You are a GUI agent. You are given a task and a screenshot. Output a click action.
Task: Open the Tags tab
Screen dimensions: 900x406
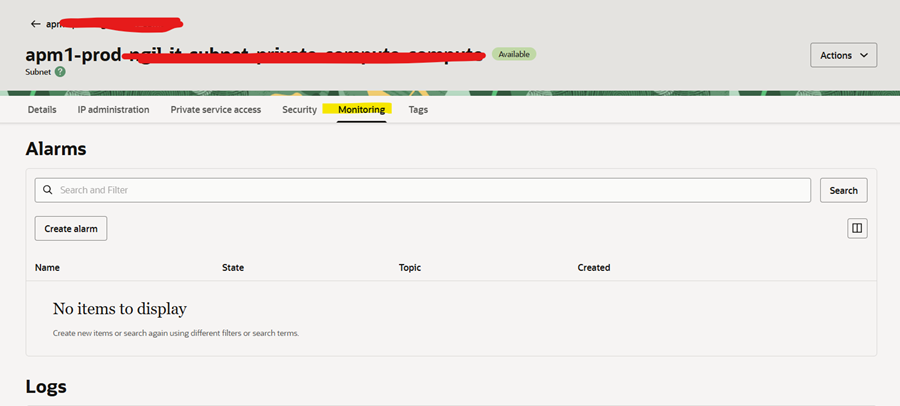[418, 110]
